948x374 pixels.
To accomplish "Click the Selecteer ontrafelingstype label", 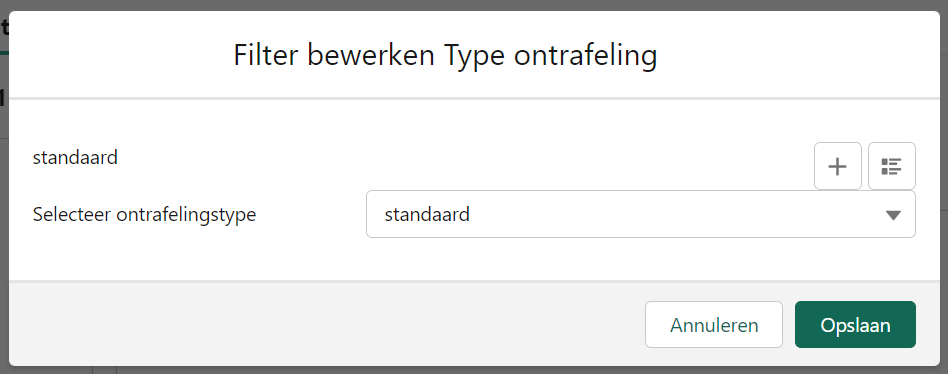I will 144,214.
